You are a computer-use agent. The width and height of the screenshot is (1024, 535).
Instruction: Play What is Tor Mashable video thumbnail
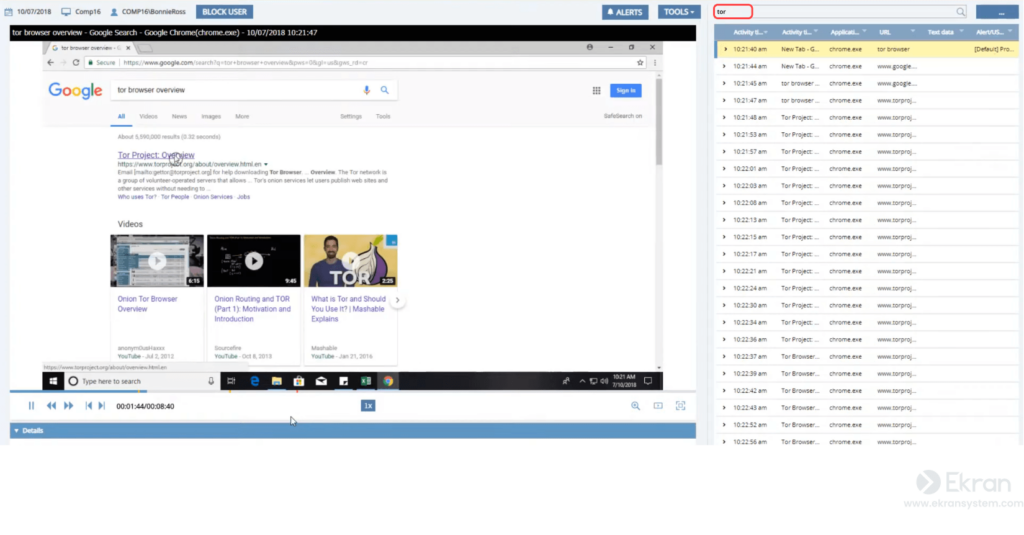tap(350, 261)
